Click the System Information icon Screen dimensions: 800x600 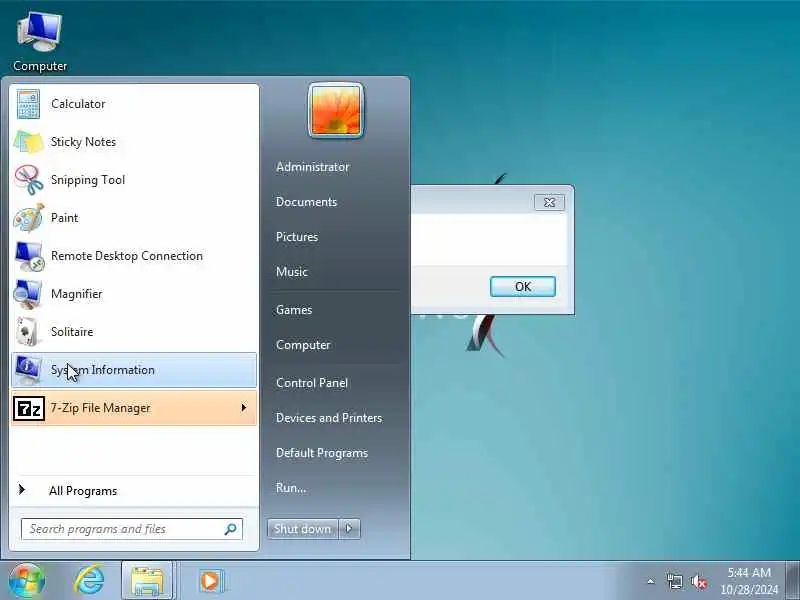click(x=28, y=370)
